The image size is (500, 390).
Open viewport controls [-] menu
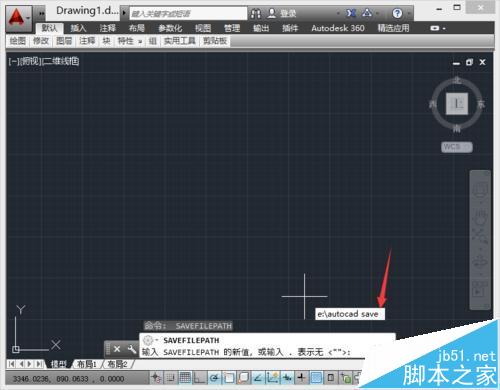(14, 61)
